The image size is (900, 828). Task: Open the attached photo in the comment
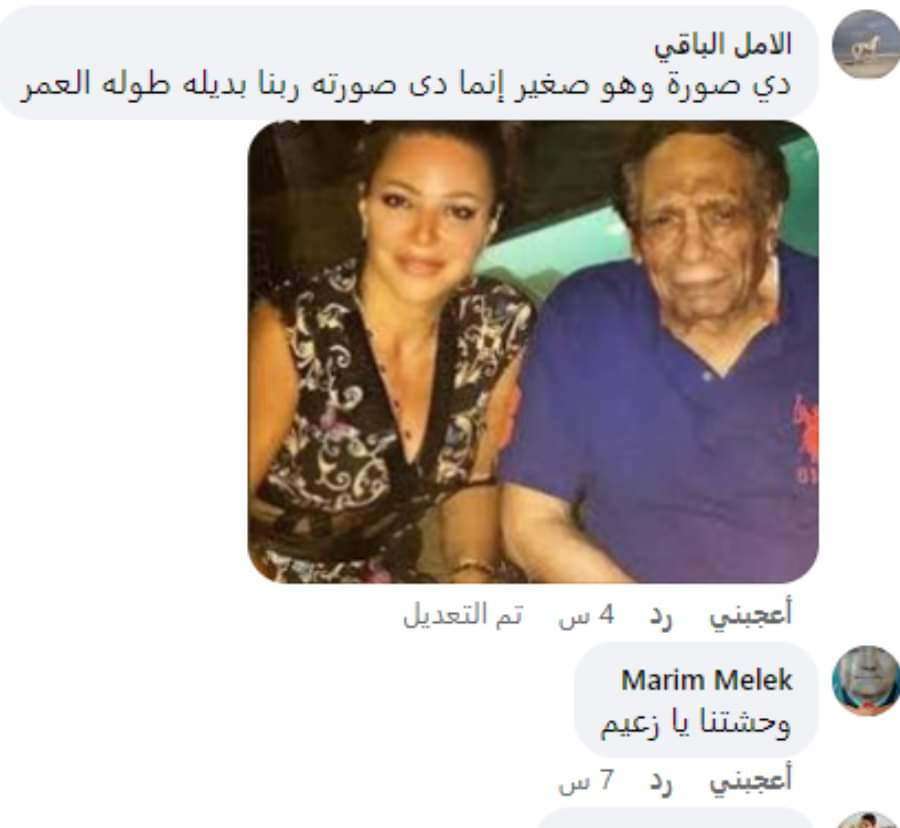(x=533, y=352)
